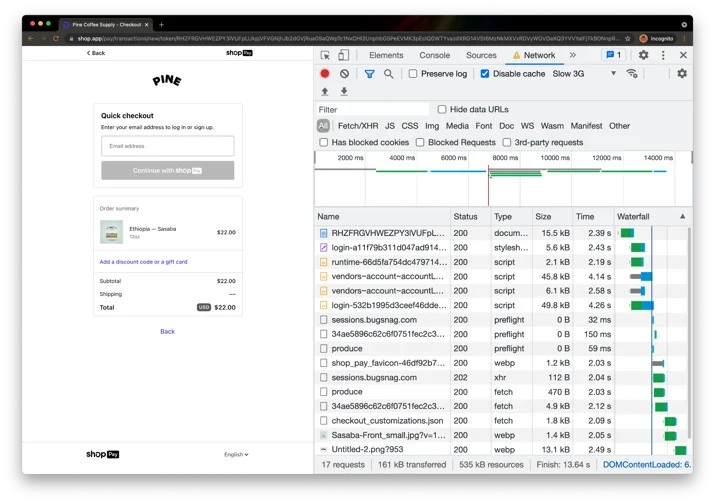Open the network search magnifier icon

coord(389,73)
